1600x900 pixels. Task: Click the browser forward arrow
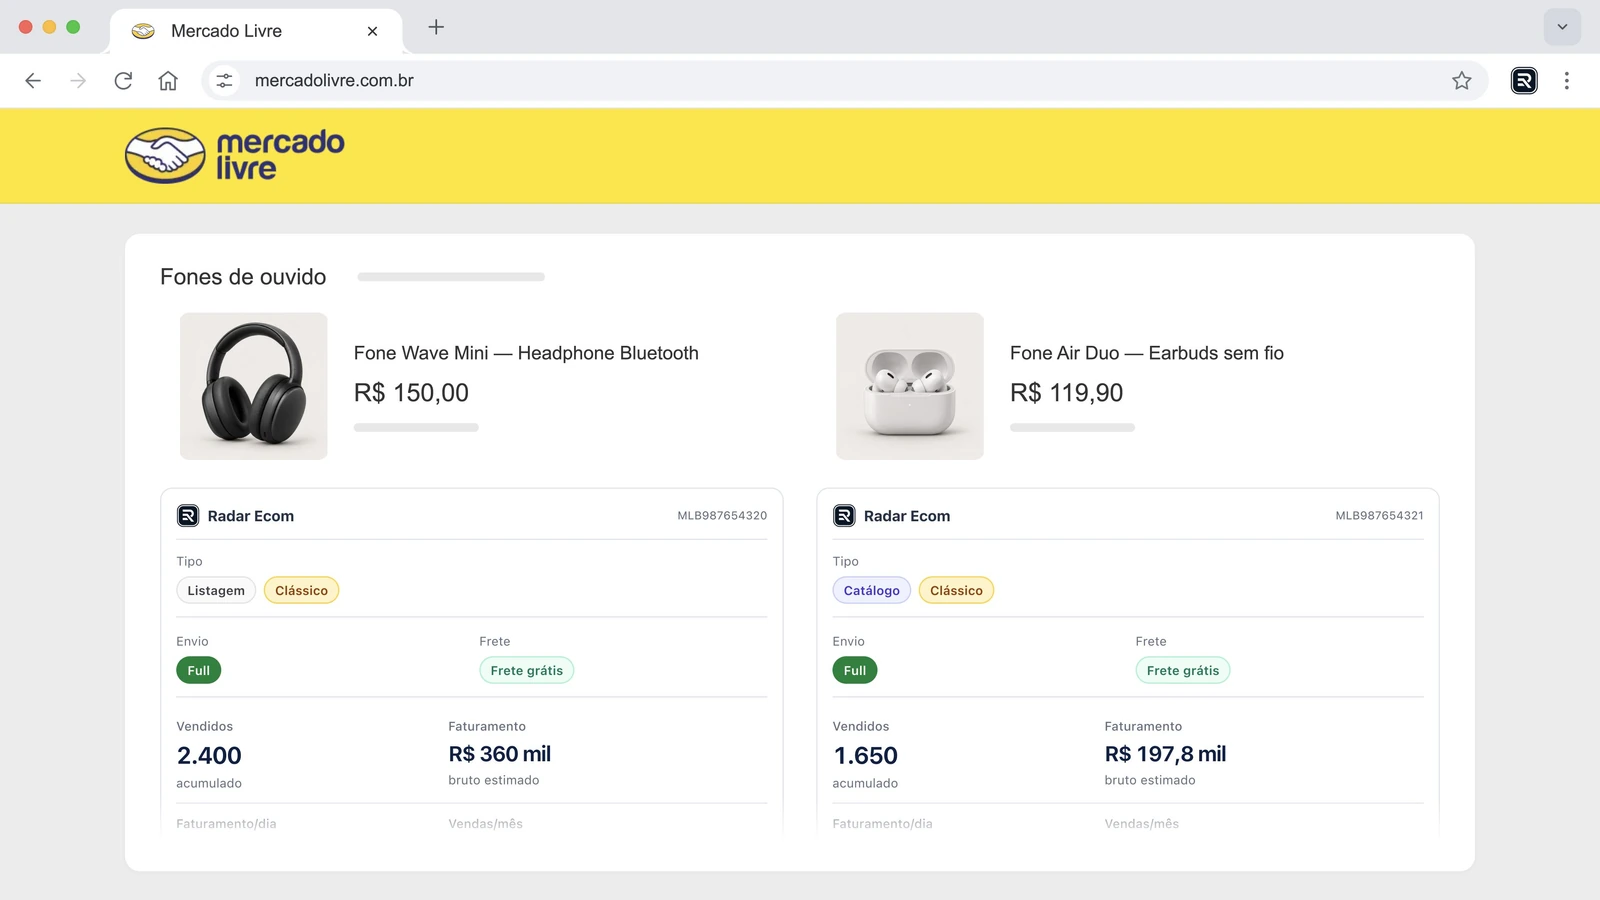pos(78,81)
